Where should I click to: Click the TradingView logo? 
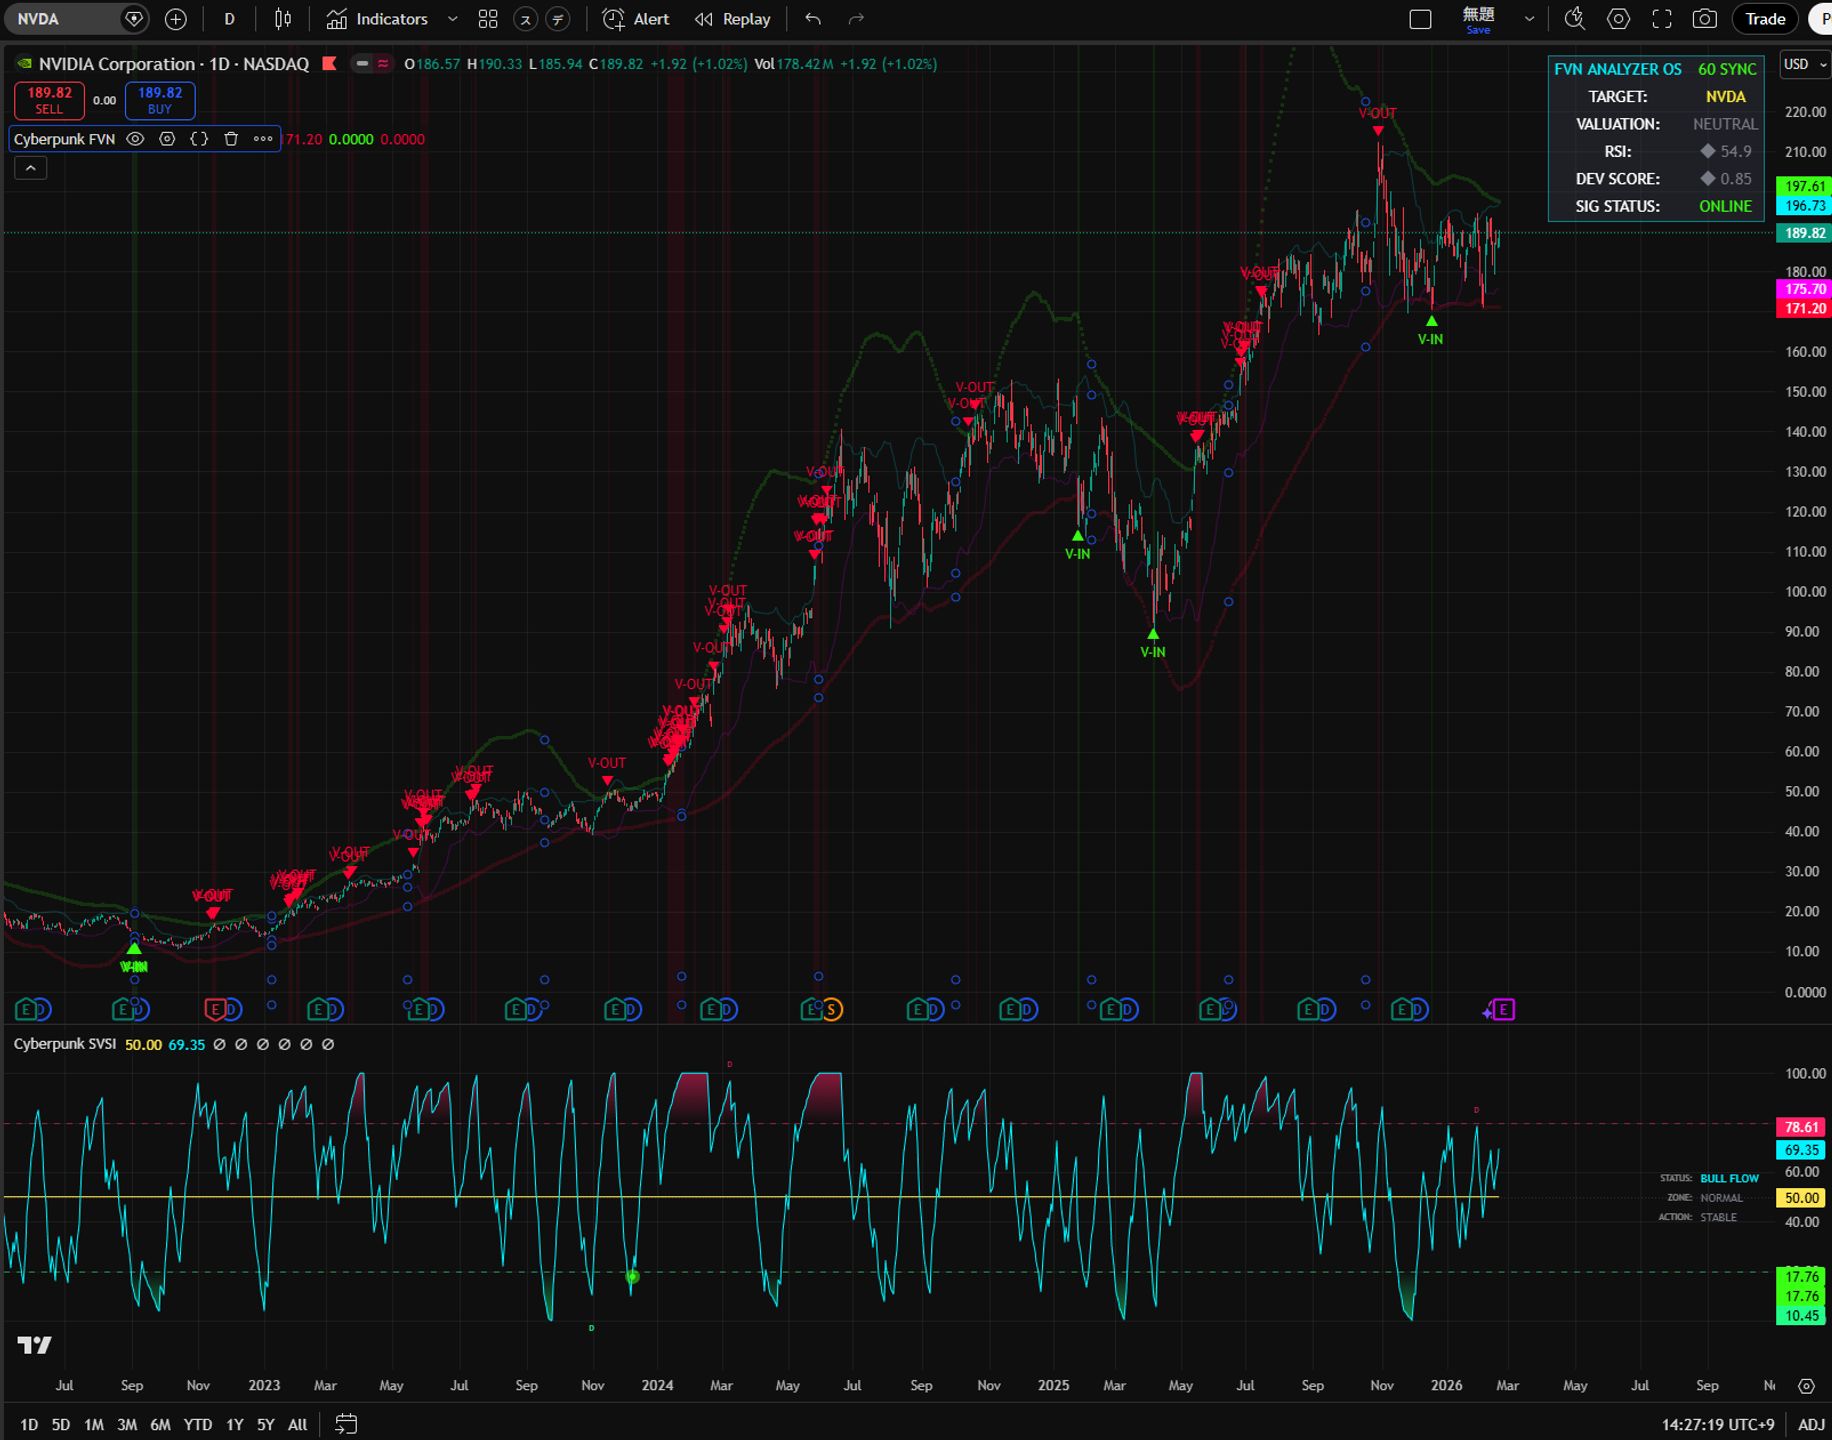pos(35,1345)
